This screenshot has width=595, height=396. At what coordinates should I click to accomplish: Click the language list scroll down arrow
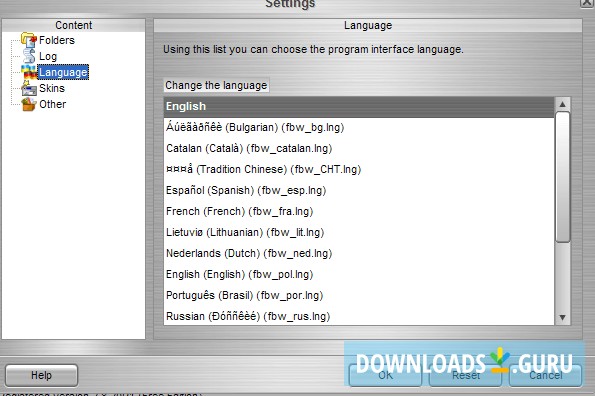click(562, 317)
